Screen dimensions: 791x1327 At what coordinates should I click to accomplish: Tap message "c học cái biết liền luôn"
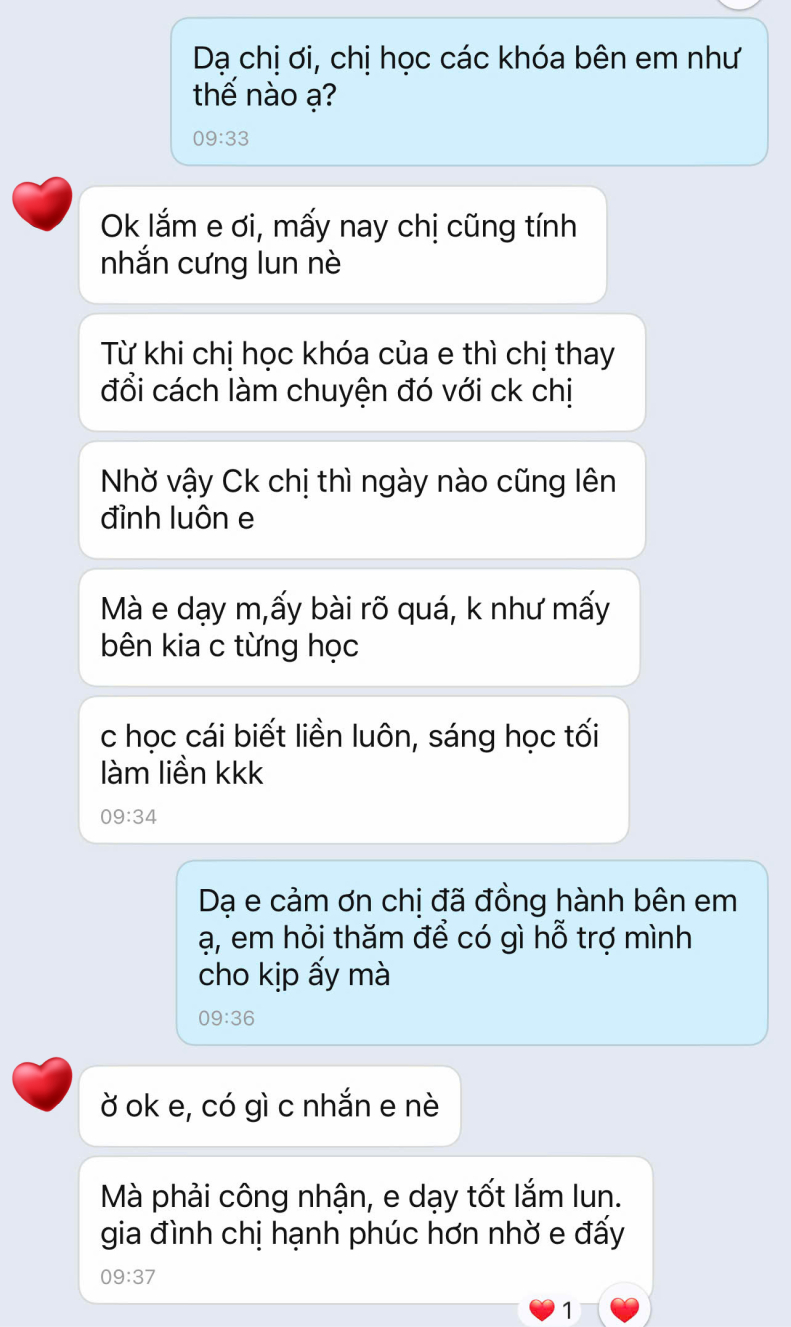point(354,770)
